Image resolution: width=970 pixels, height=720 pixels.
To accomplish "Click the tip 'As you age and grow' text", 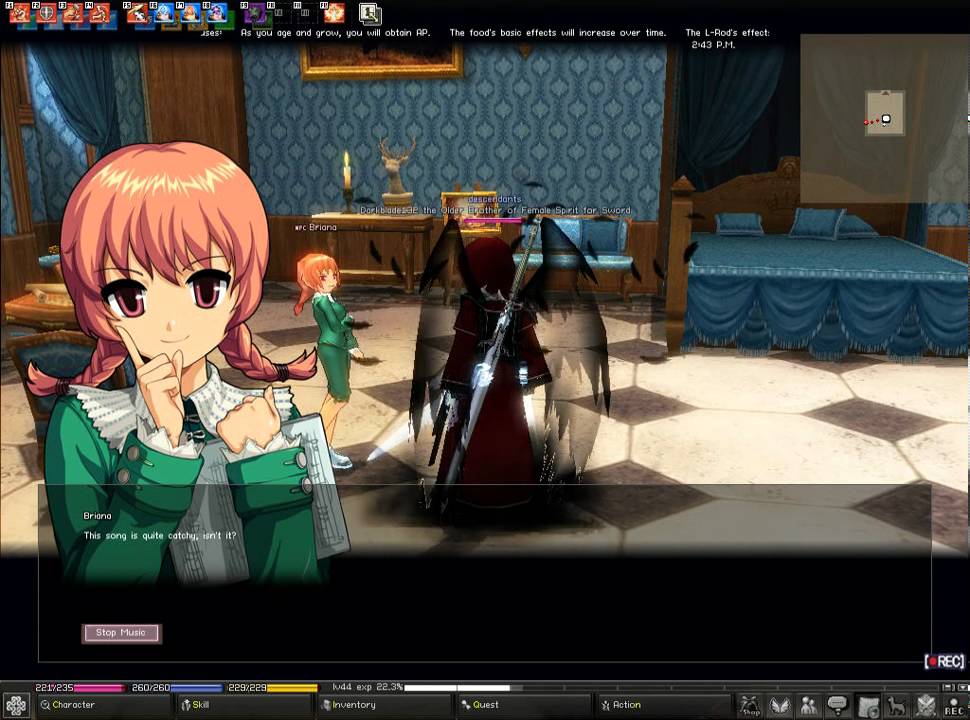I will (335, 33).
